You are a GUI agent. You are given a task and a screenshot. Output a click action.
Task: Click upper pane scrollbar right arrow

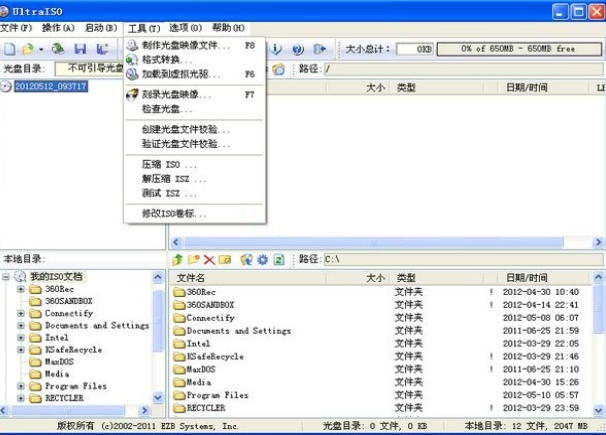tap(598, 242)
